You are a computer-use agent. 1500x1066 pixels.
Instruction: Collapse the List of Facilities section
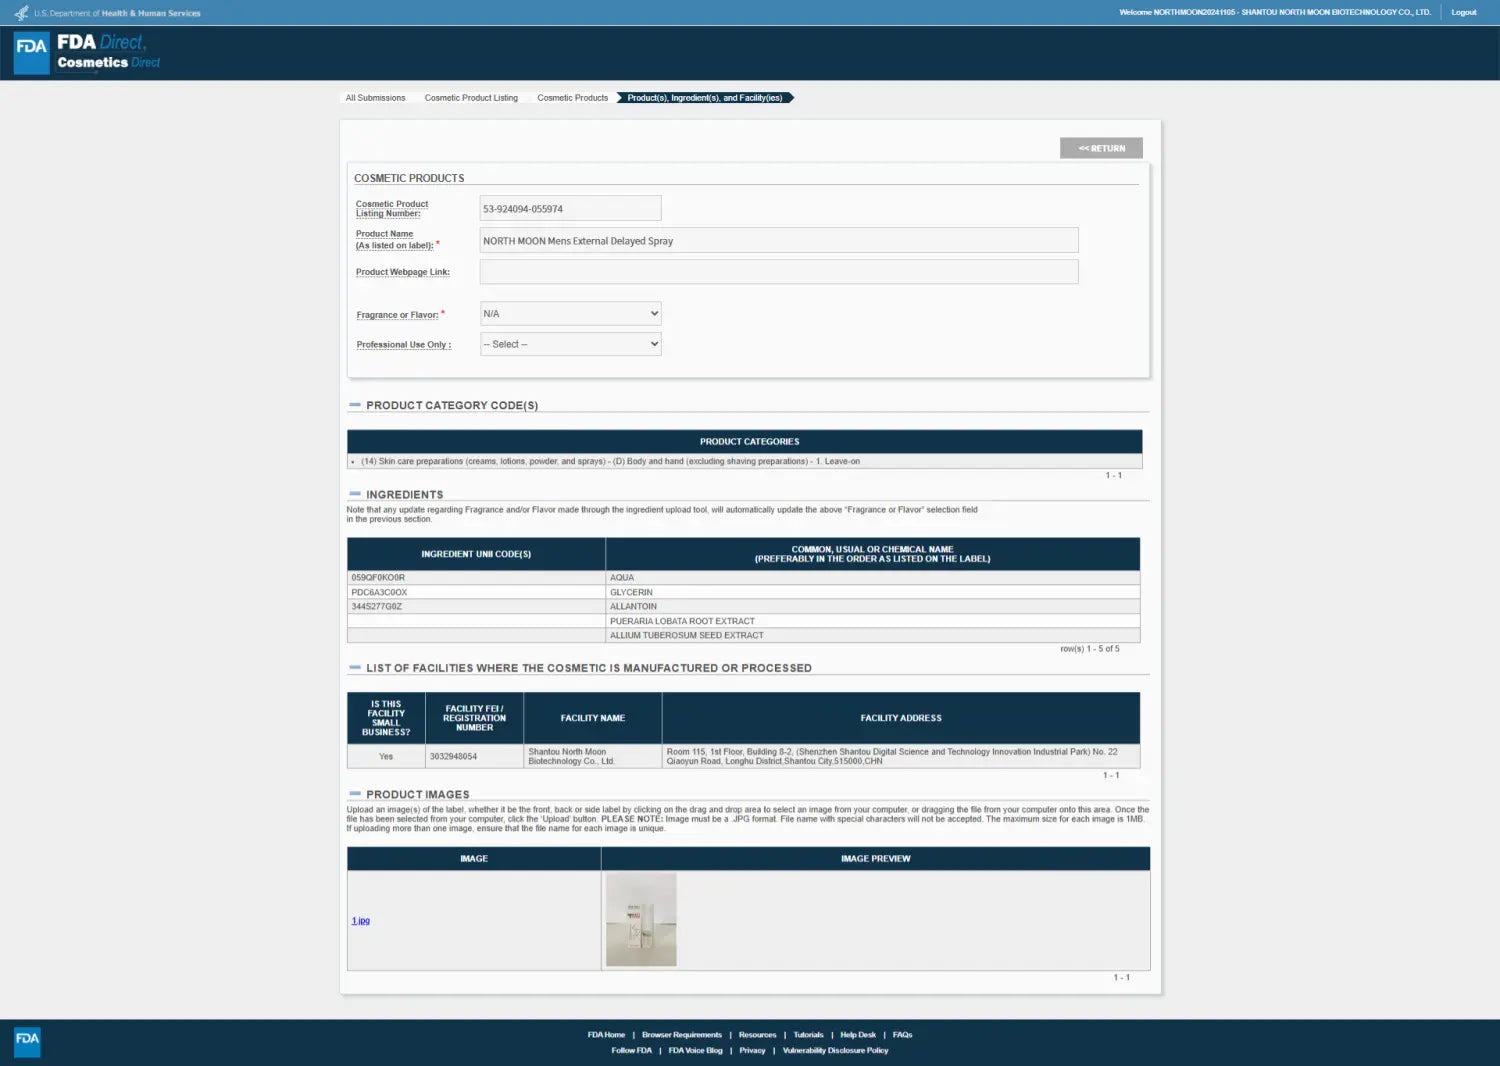click(x=355, y=667)
